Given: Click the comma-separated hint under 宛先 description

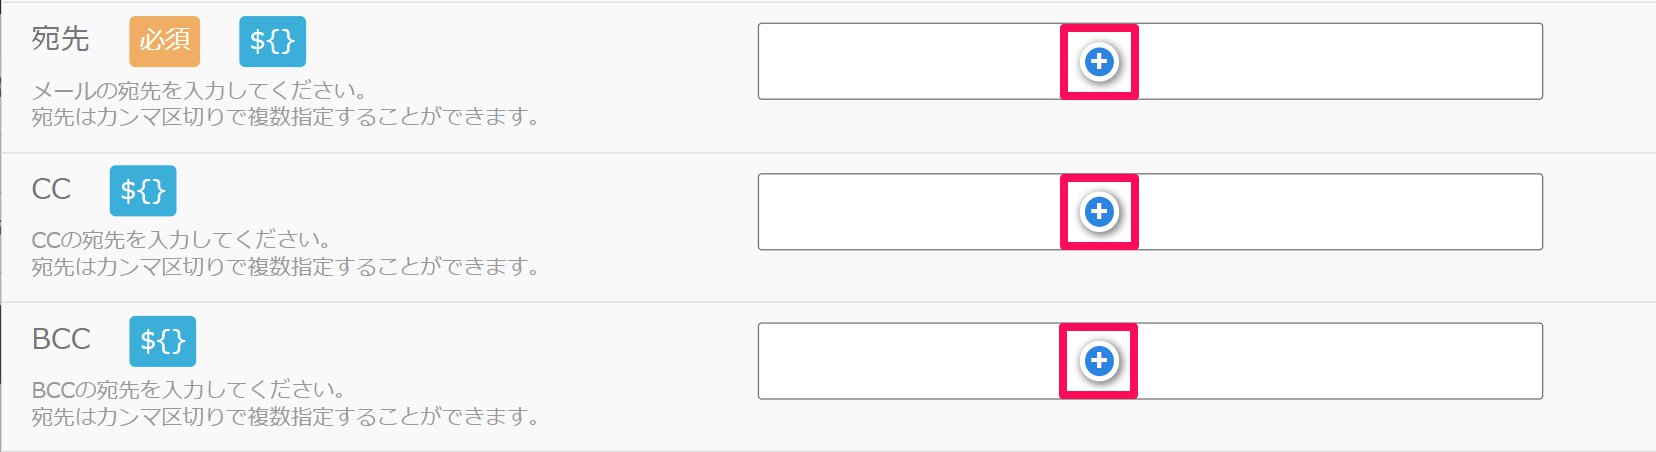Looking at the screenshot, I should (x=286, y=117).
